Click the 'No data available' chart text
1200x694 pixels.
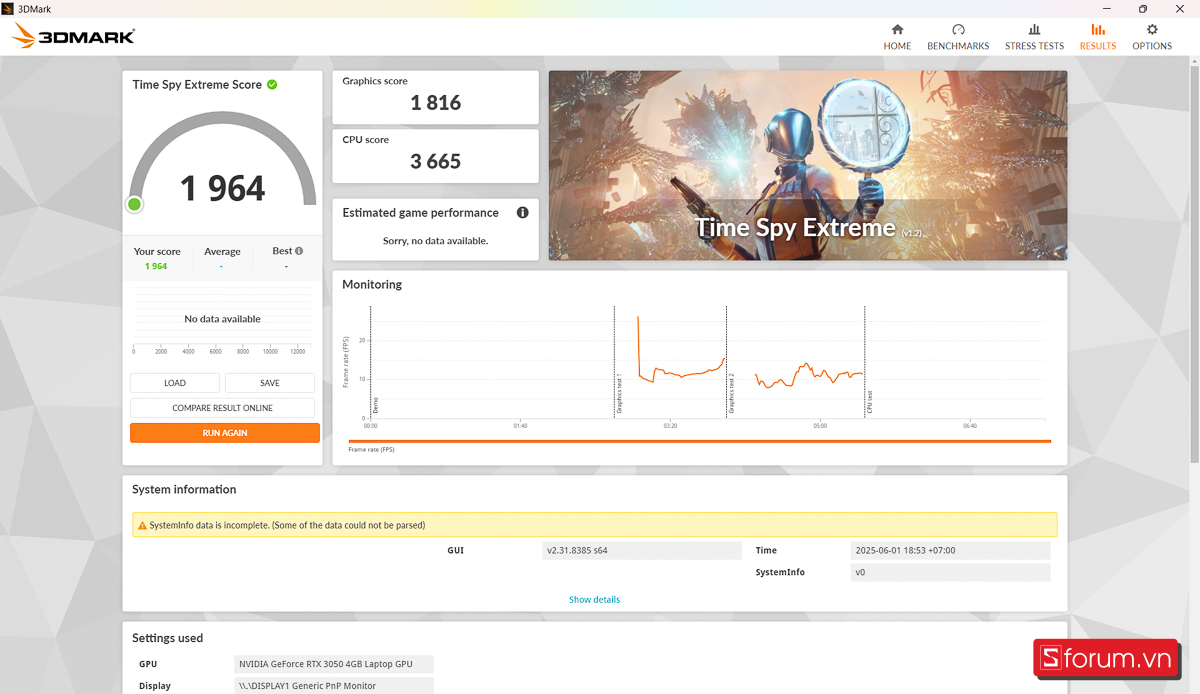[222, 319]
